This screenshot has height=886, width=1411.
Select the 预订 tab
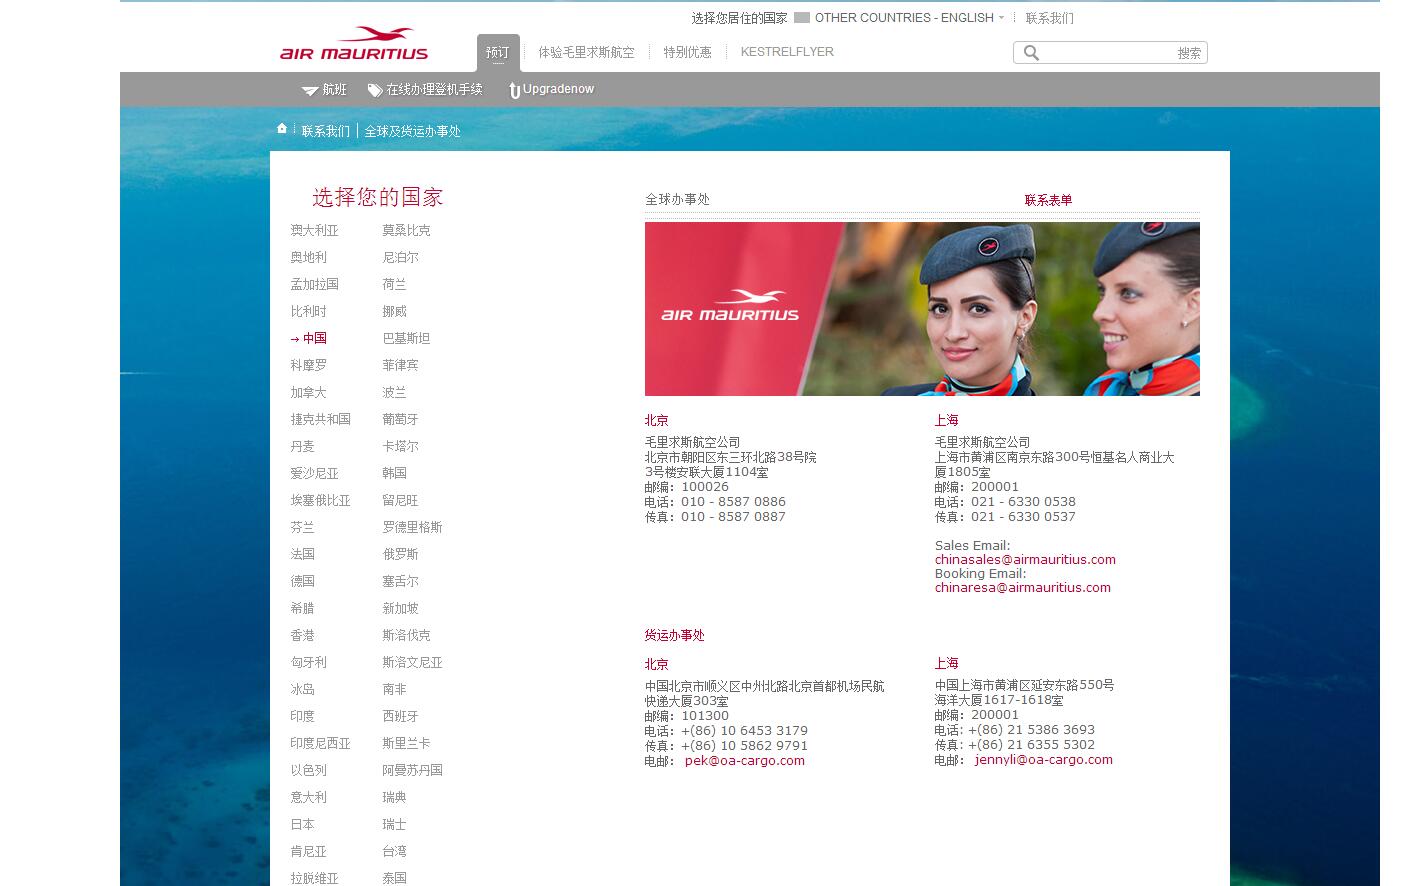click(x=498, y=52)
